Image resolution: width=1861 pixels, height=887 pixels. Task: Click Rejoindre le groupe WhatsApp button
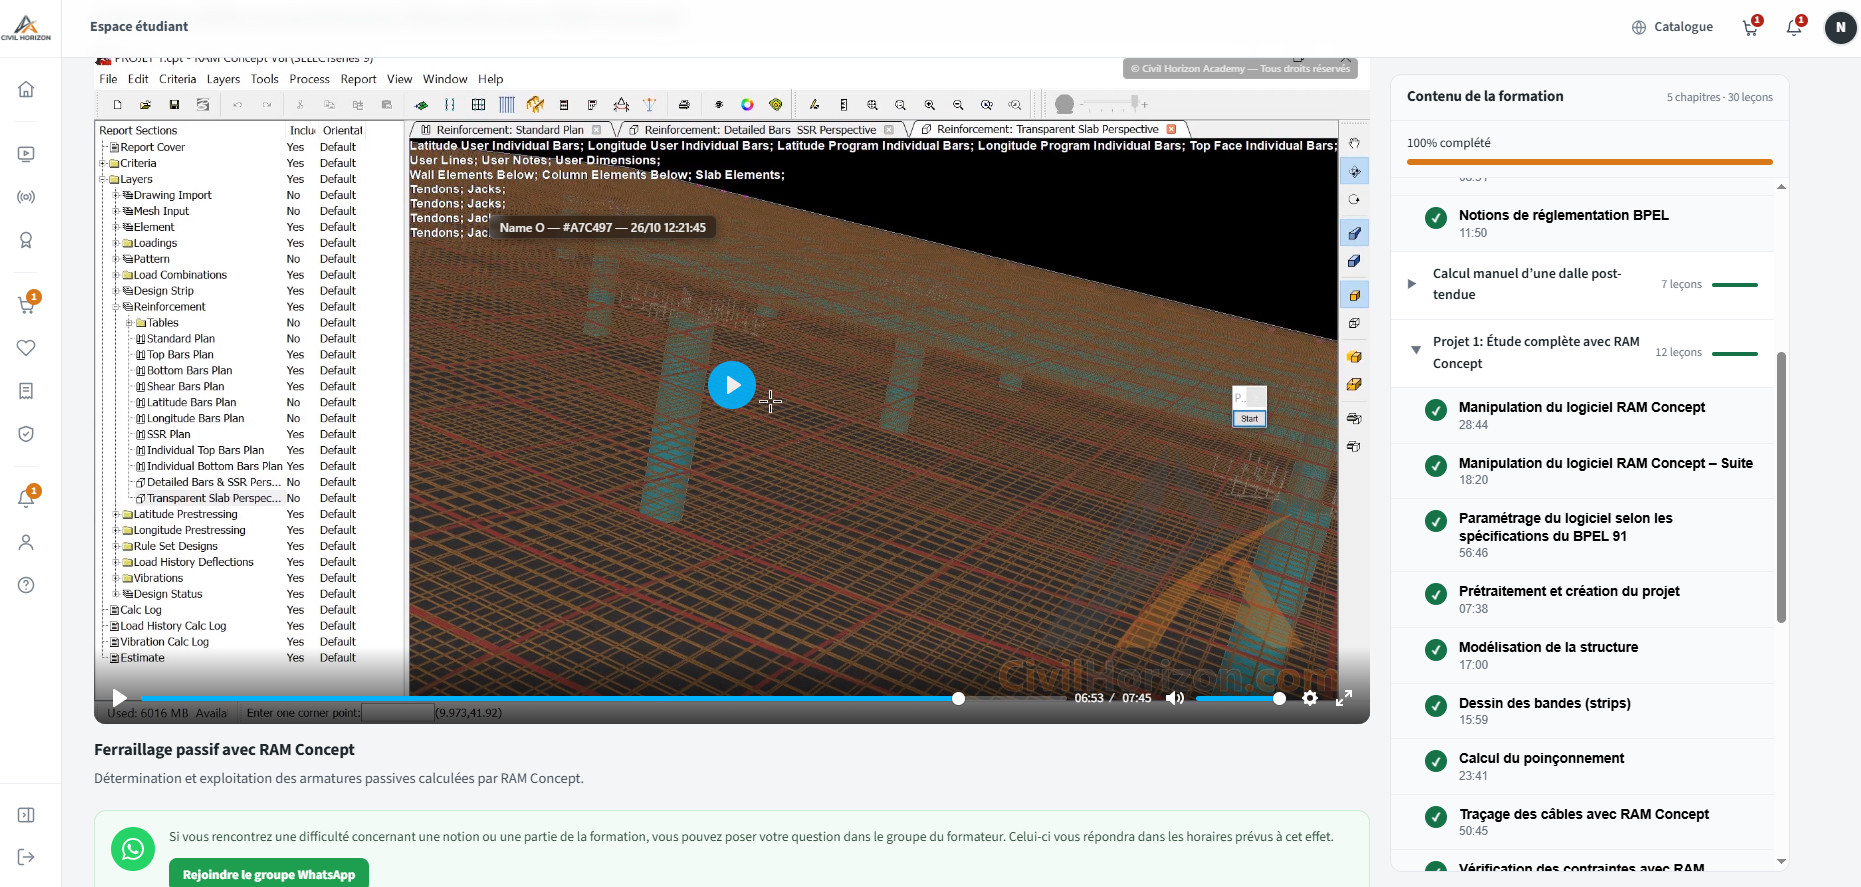coord(269,873)
